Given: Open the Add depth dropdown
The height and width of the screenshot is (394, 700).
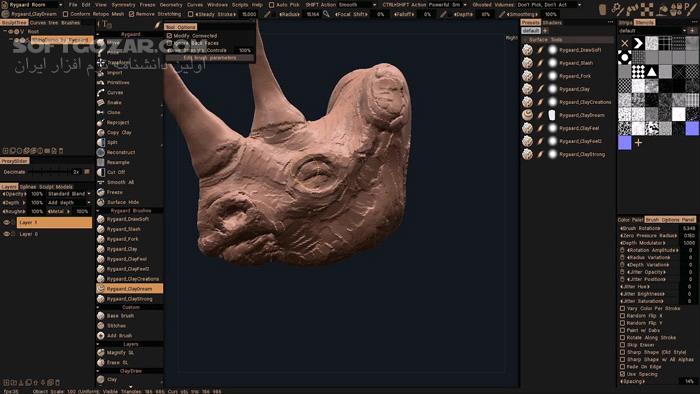Looking at the screenshot, I should click(69, 203).
